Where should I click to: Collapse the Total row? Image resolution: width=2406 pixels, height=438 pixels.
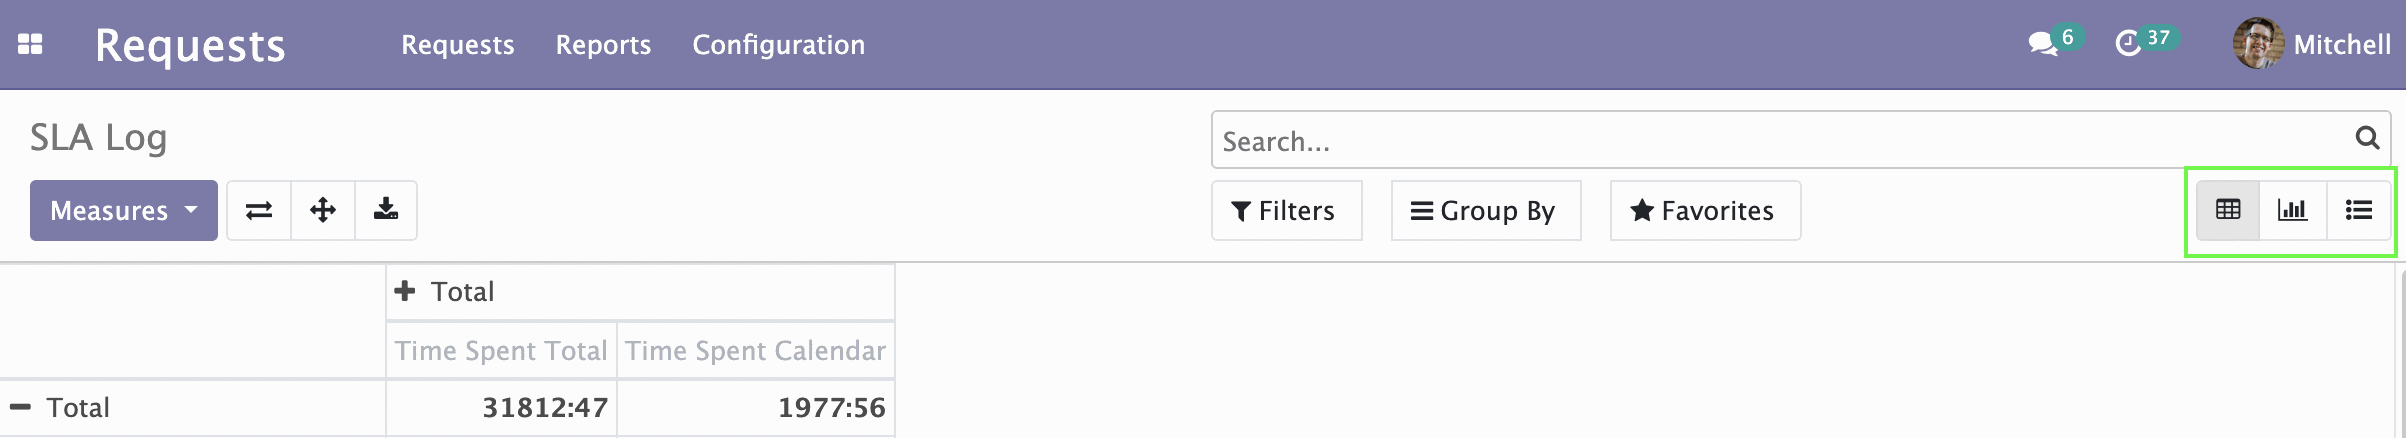pyautogui.click(x=60, y=407)
